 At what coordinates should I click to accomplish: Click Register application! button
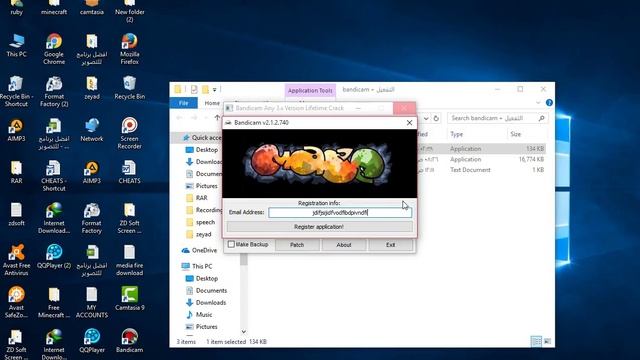[x=319, y=227]
